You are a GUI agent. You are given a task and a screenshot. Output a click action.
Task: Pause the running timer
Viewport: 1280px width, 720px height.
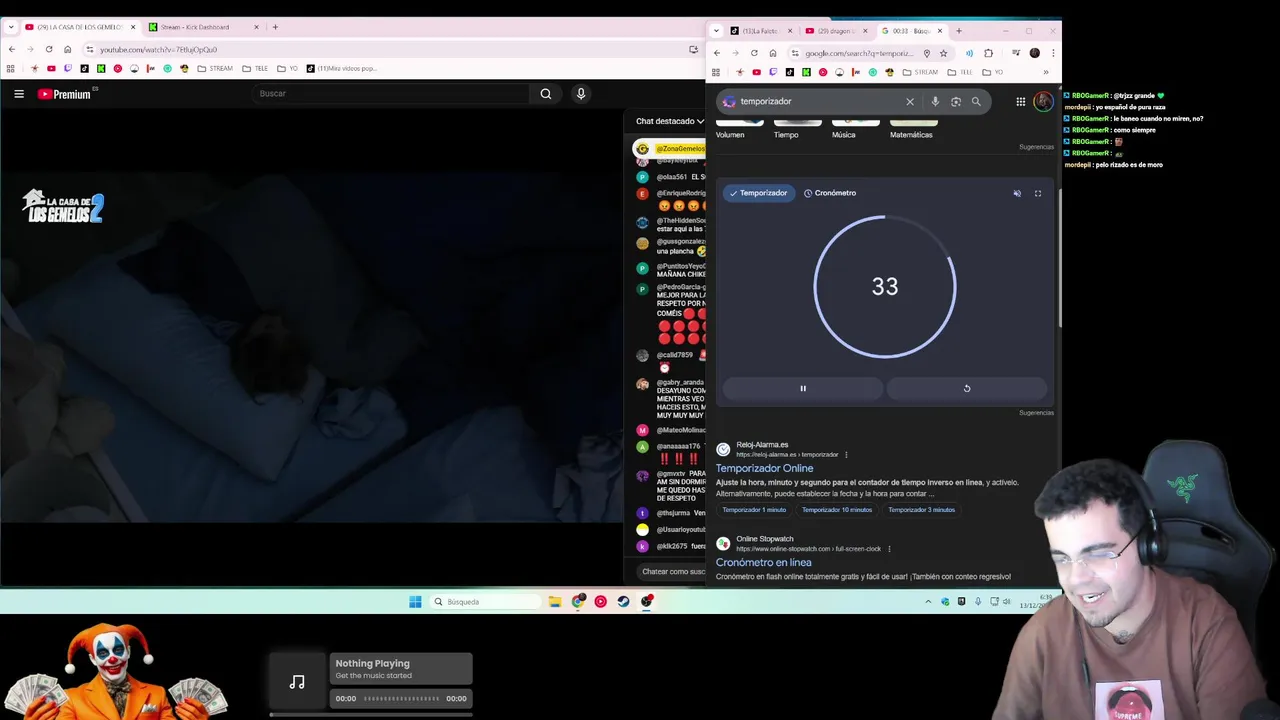[x=803, y=388]
